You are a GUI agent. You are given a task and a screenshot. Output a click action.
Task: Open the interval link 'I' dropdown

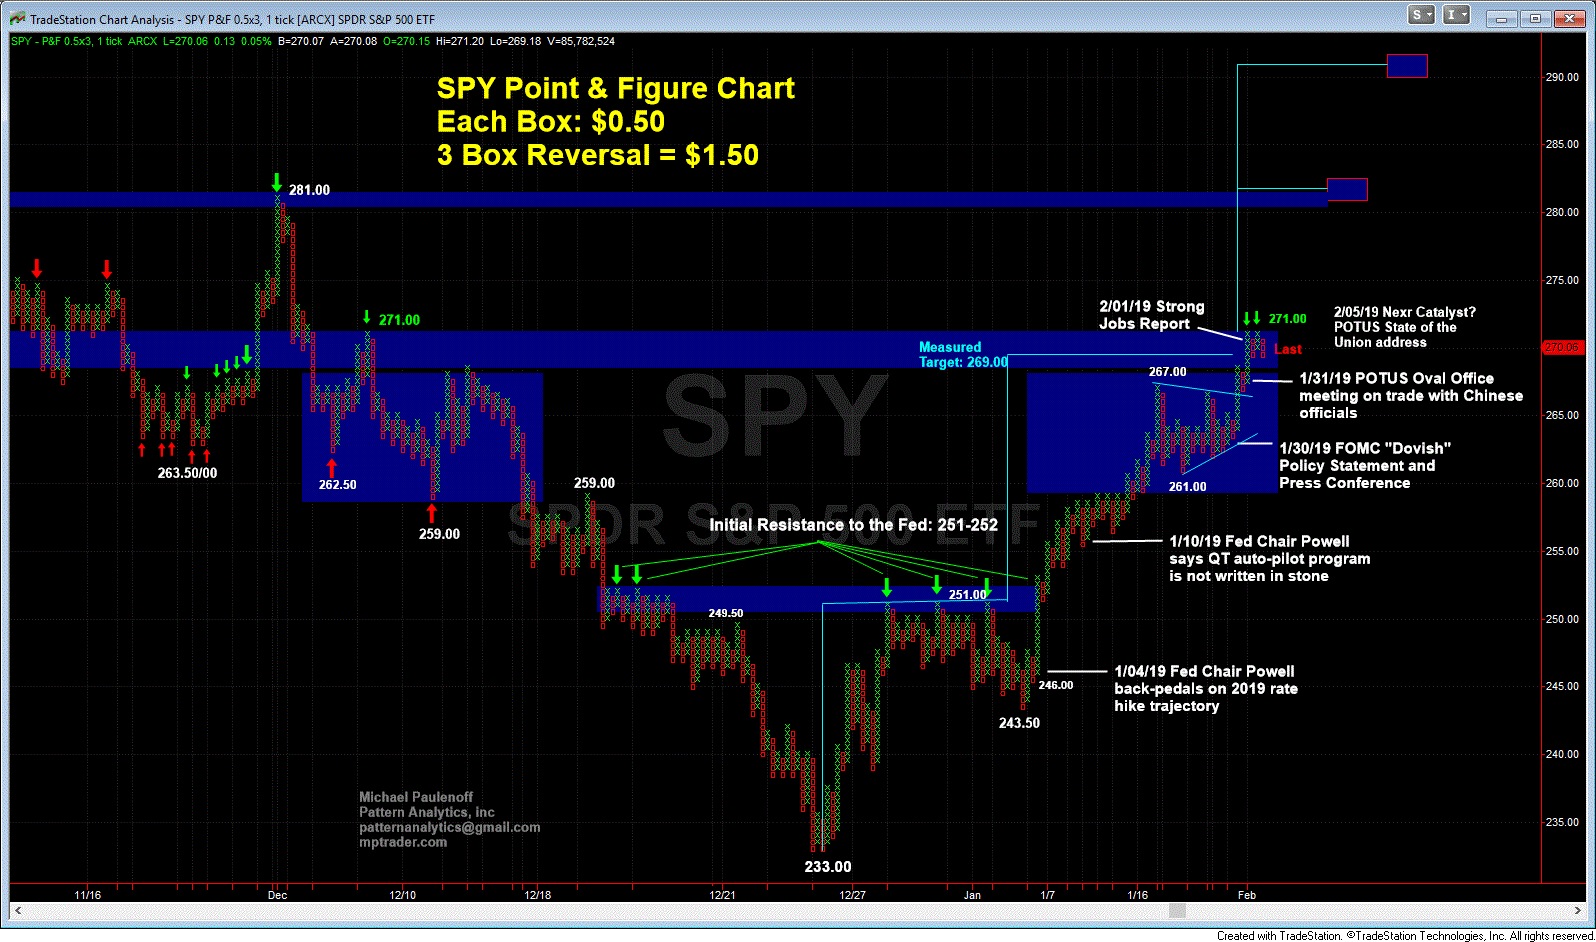point(1457,15)
